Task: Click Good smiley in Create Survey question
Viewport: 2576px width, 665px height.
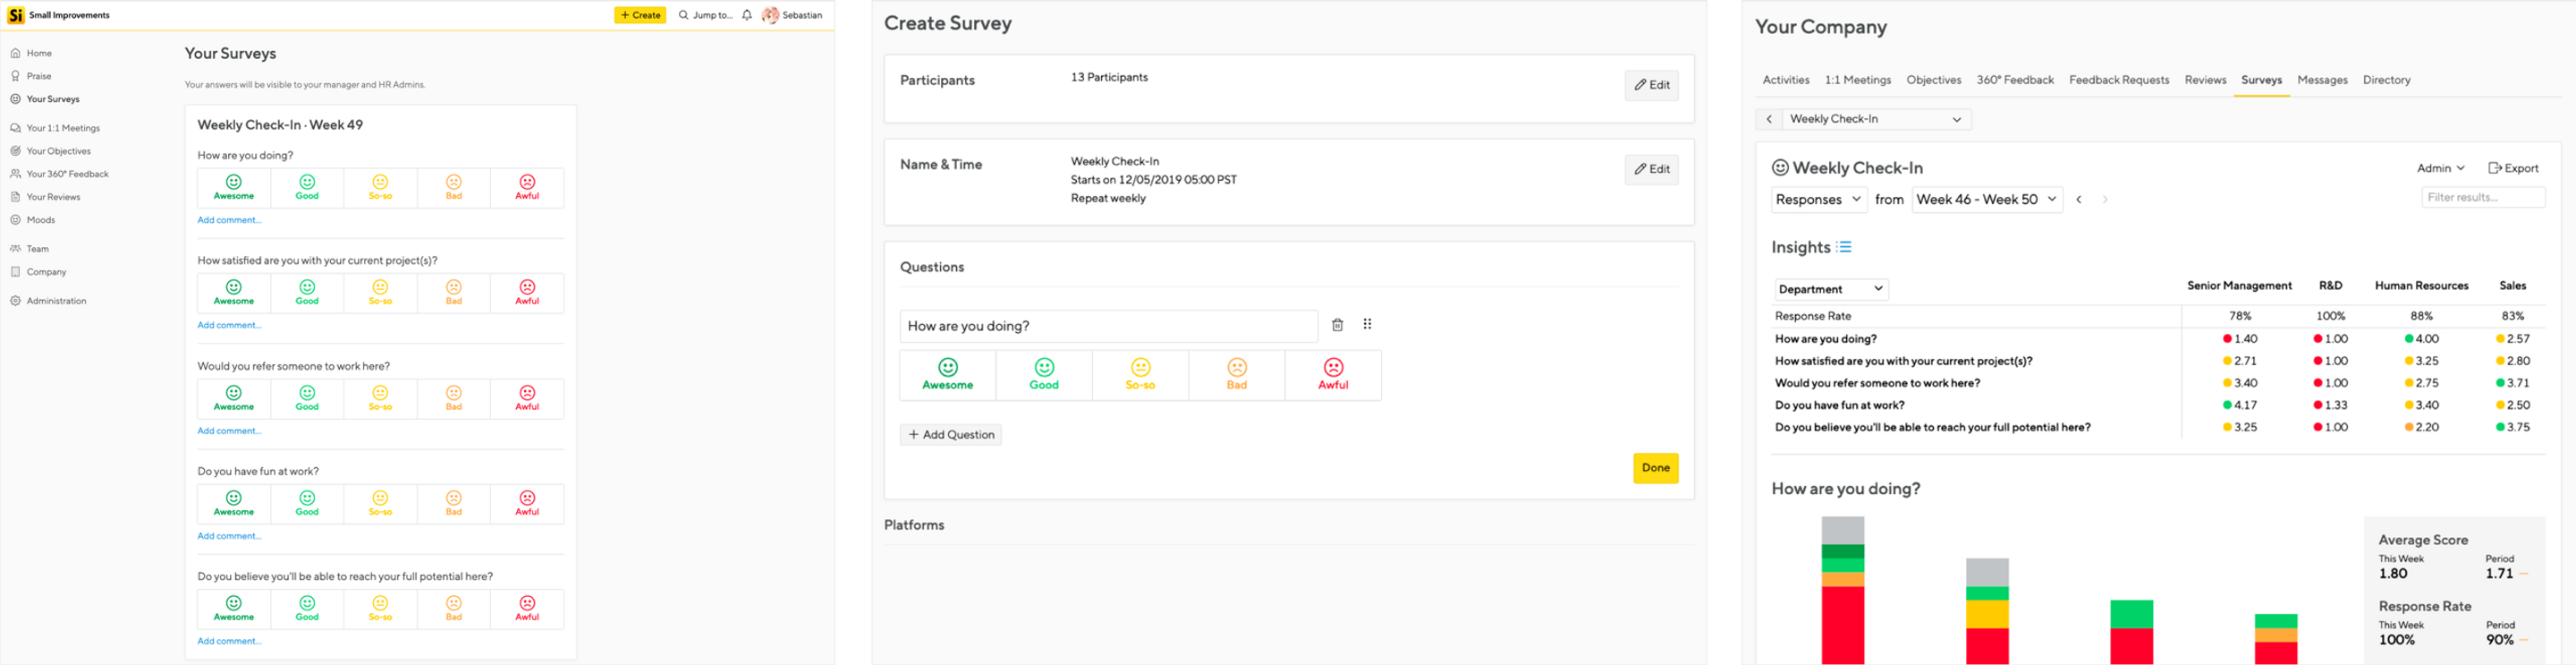Action: tap(1044, 375)
